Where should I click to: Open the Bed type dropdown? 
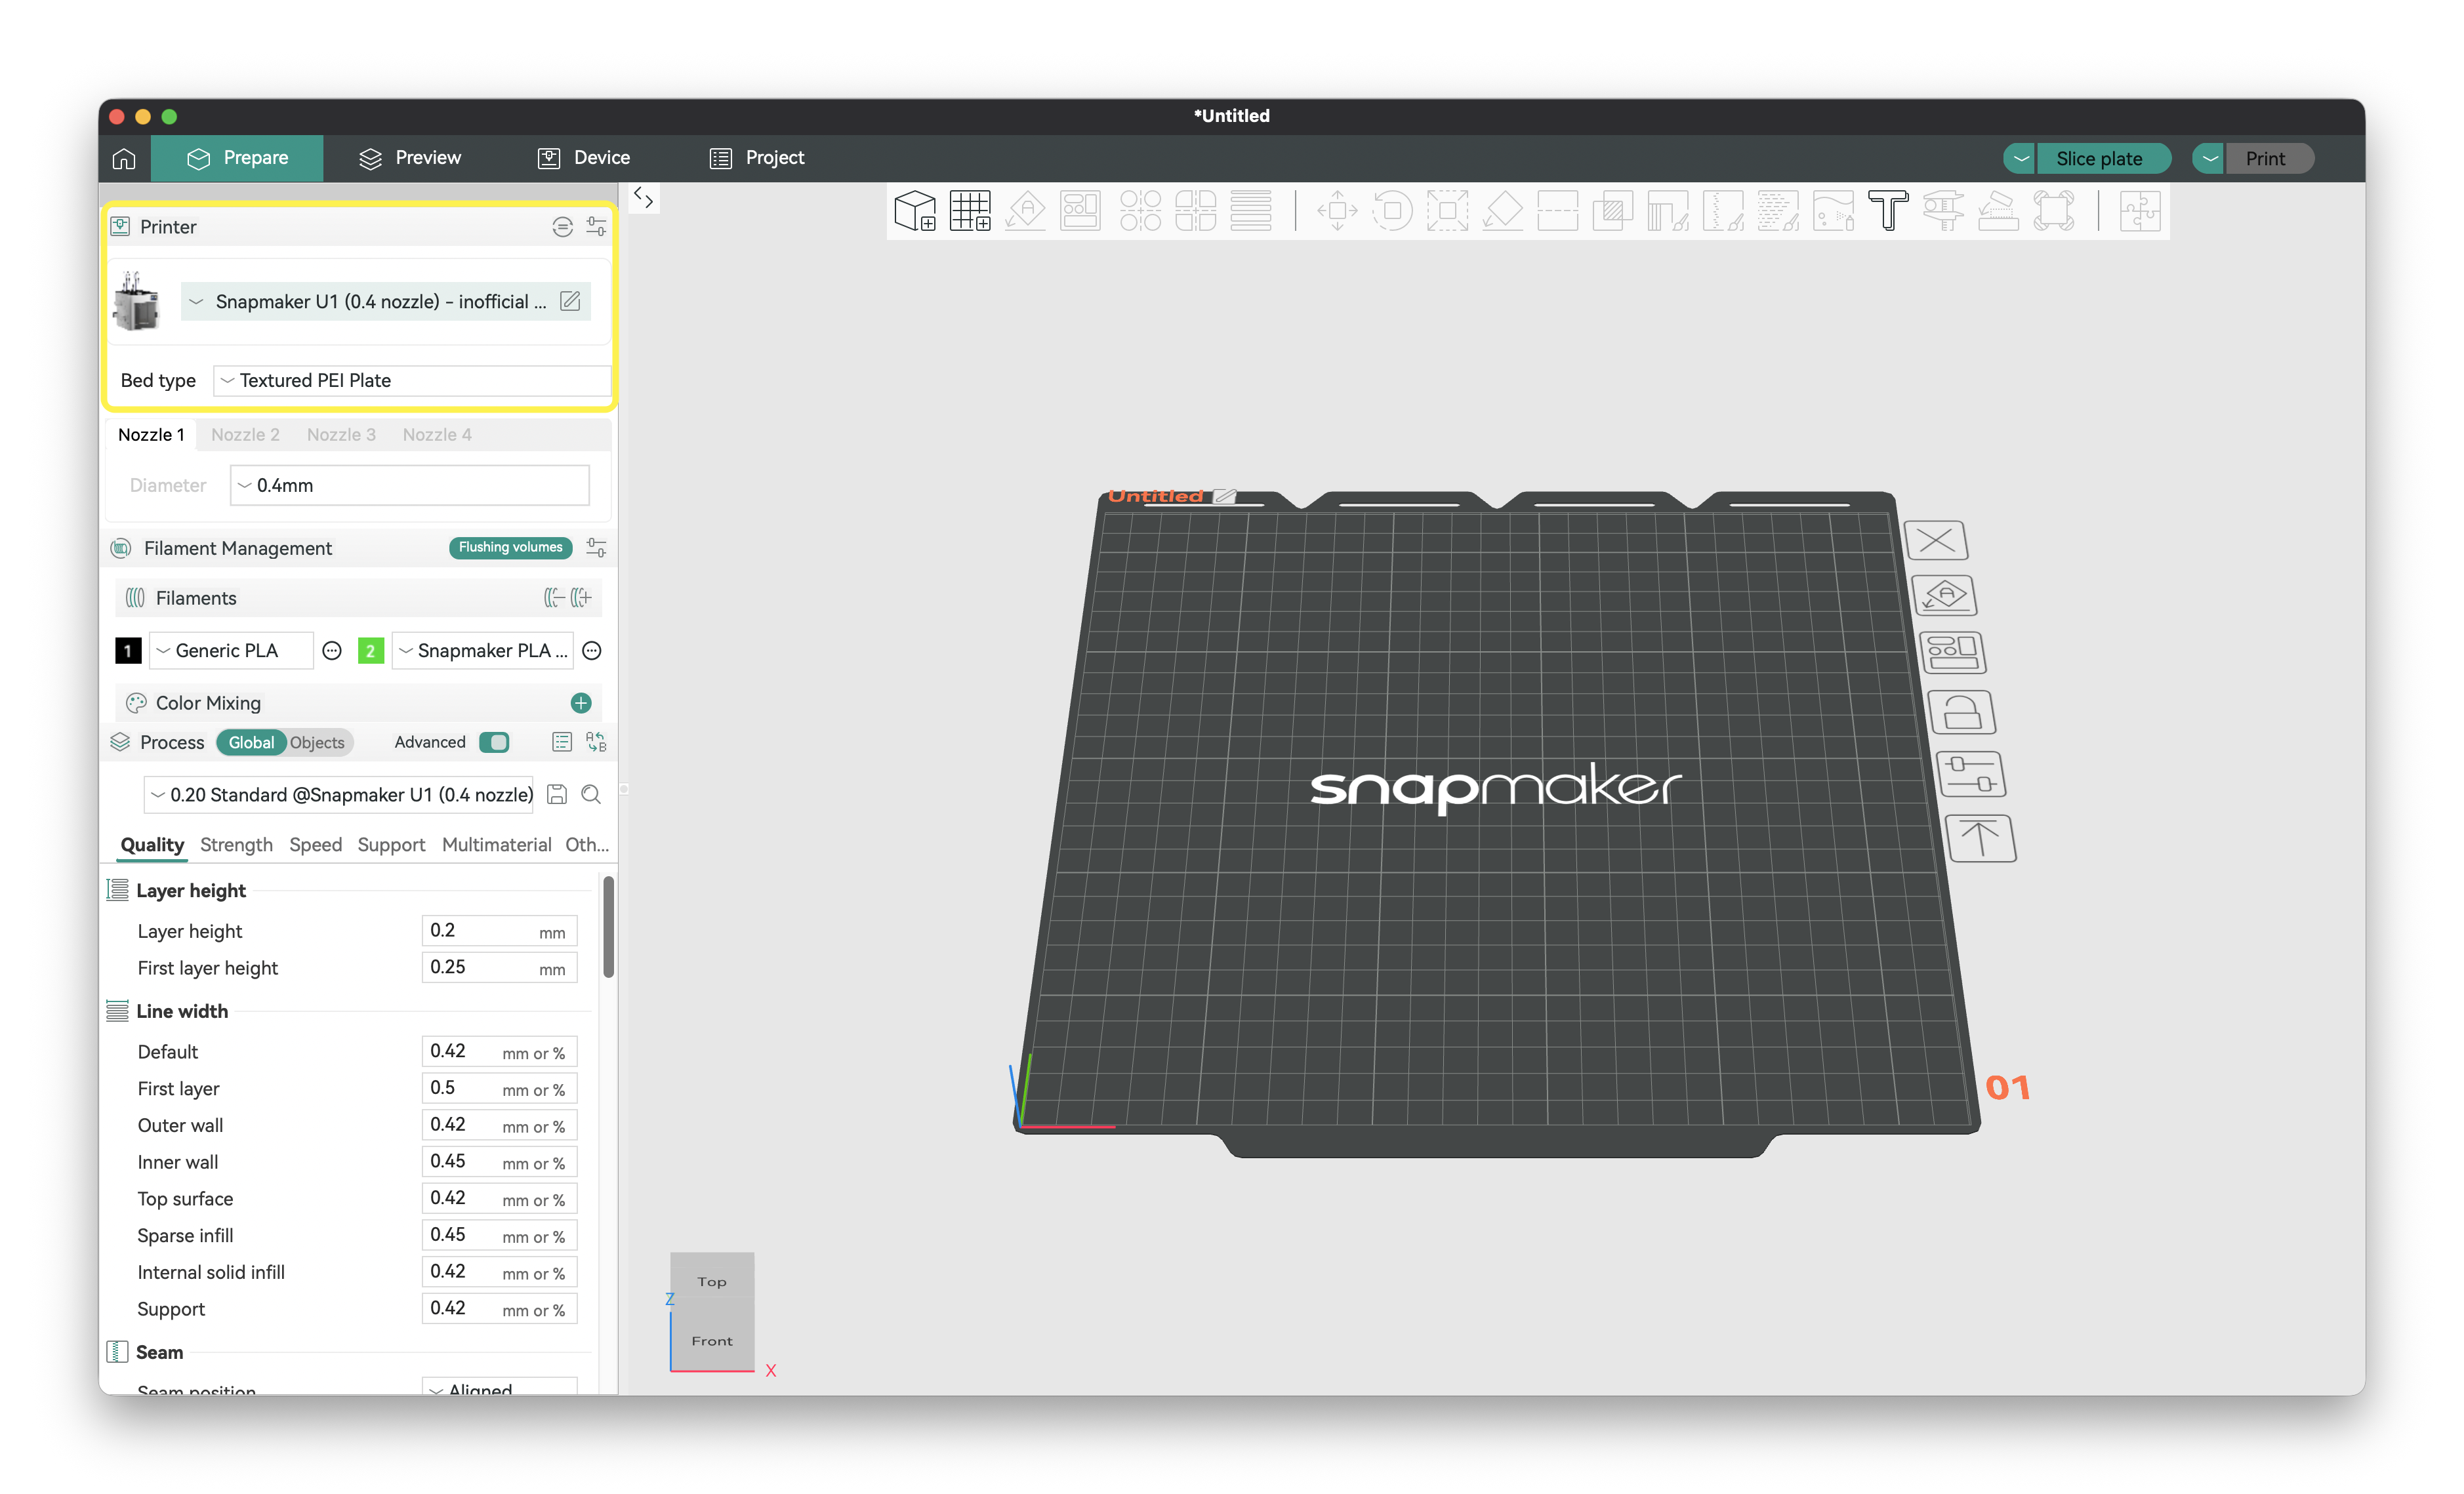click(412, 380)
